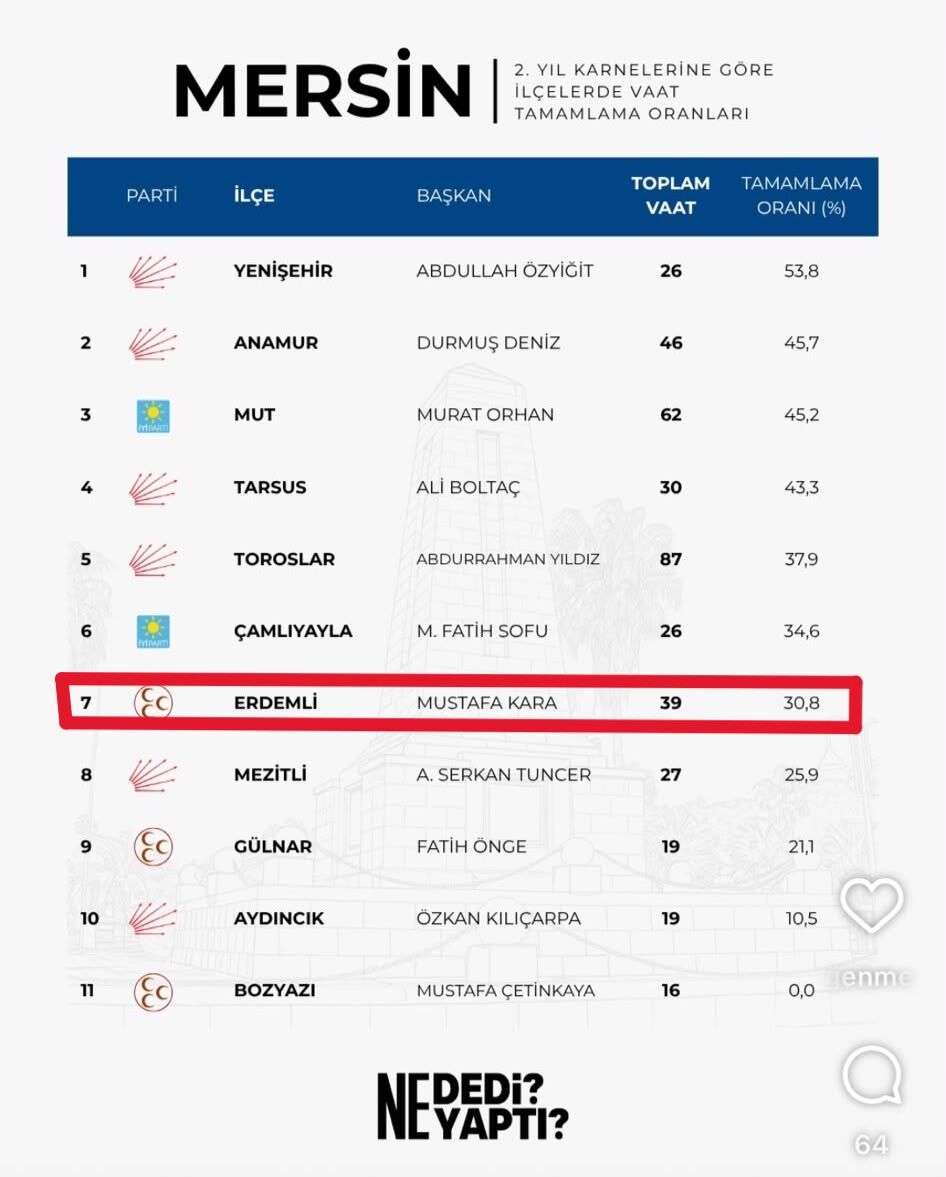Select the TAMAMLAMA ORANI (%) column header
Screen dimensions: 946x1177
801,195
